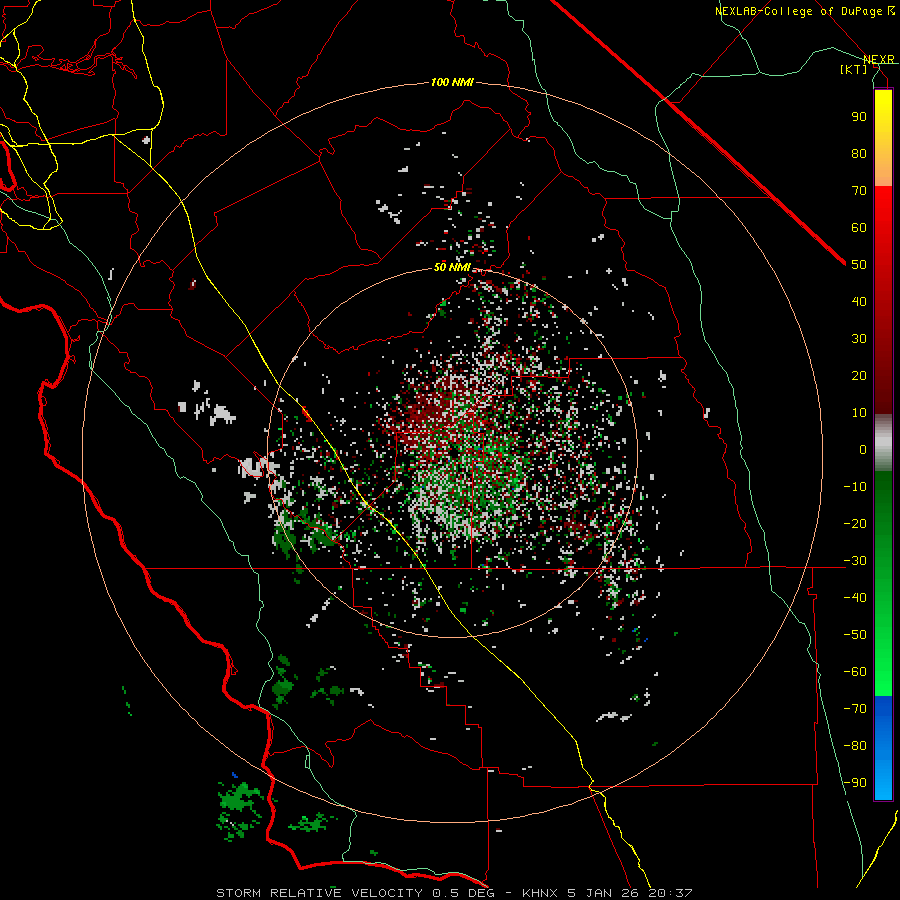Screen dimensions: 900x900
Task: Click the 40 value on velocity scale
Action: coord(859,302)
